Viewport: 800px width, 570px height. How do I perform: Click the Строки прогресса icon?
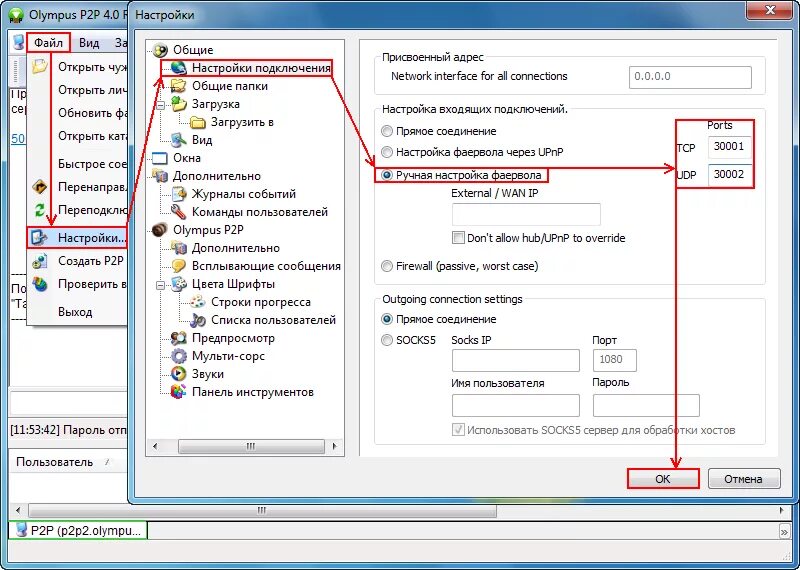point(197,302)
